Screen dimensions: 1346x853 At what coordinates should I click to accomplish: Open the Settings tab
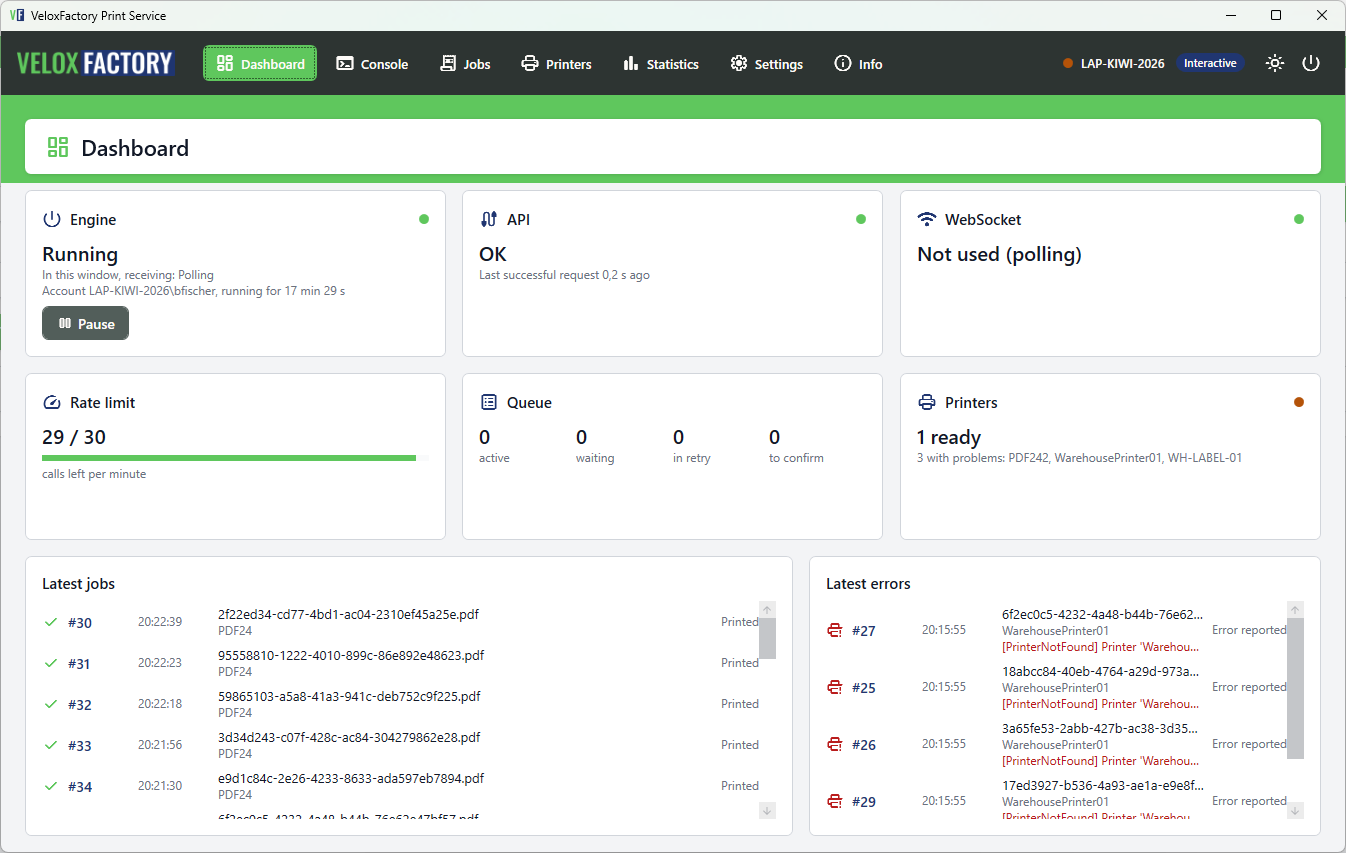click(766, 63)
